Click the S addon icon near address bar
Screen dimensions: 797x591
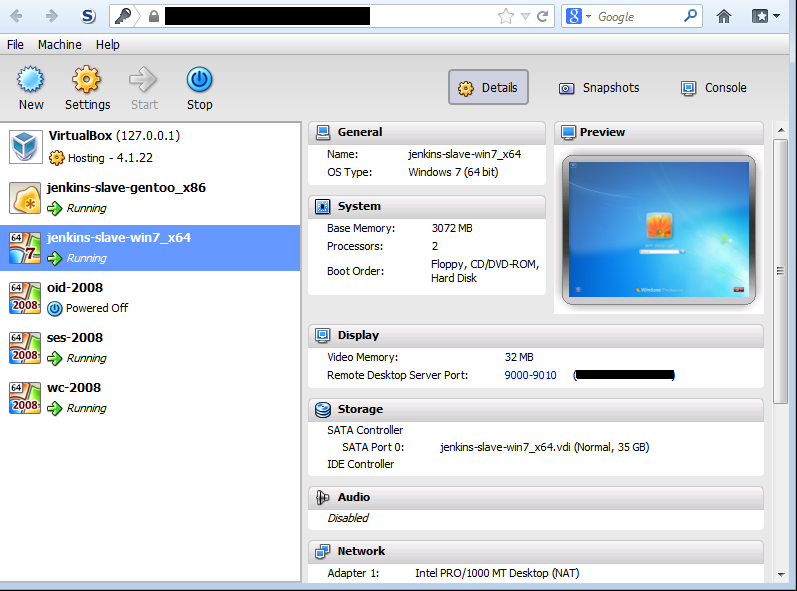tap(88, 16)
